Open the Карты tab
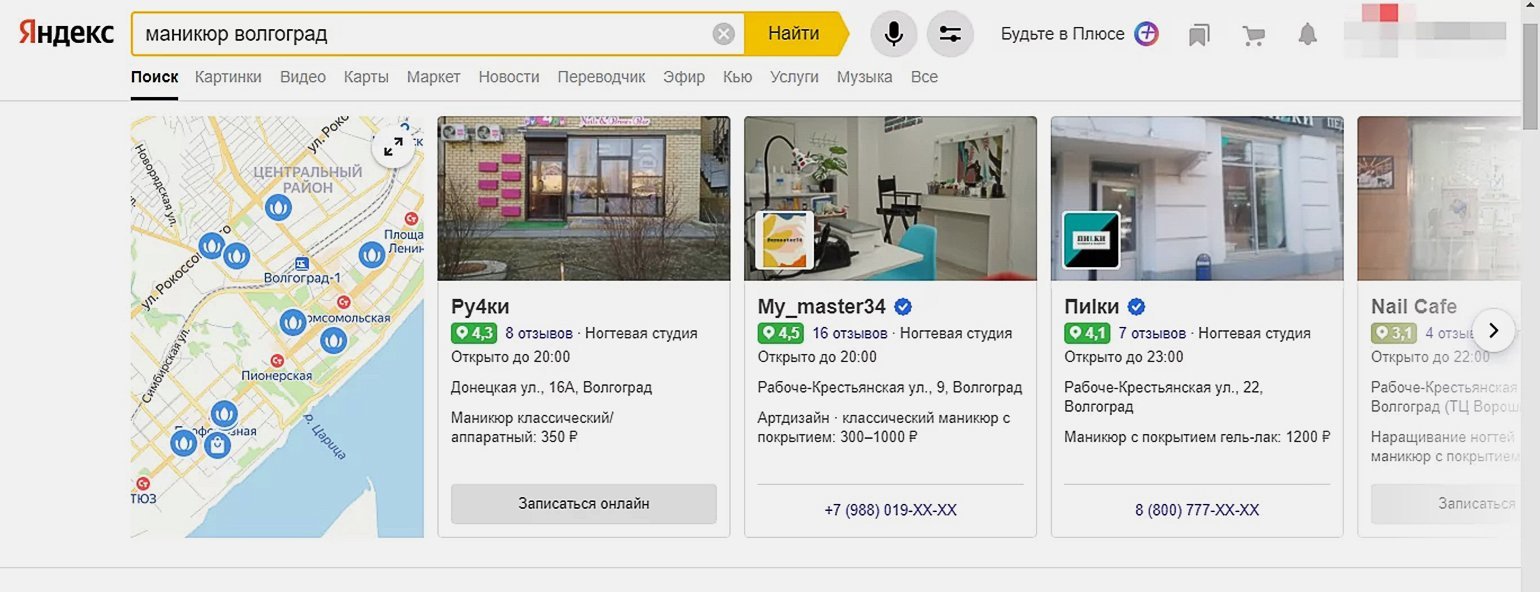1540x592 pixels. click(366, 77)
